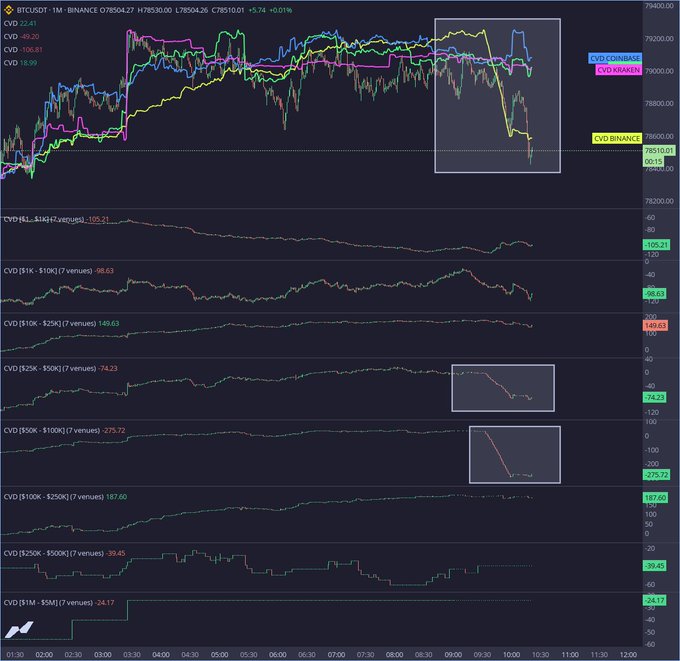Click the -74.23 value tag on axis

[x=654, y=397]
